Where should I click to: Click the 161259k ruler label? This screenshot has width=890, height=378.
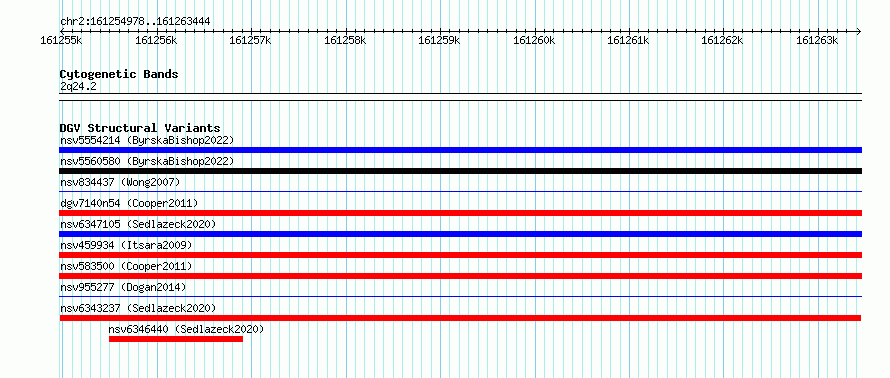439,41
